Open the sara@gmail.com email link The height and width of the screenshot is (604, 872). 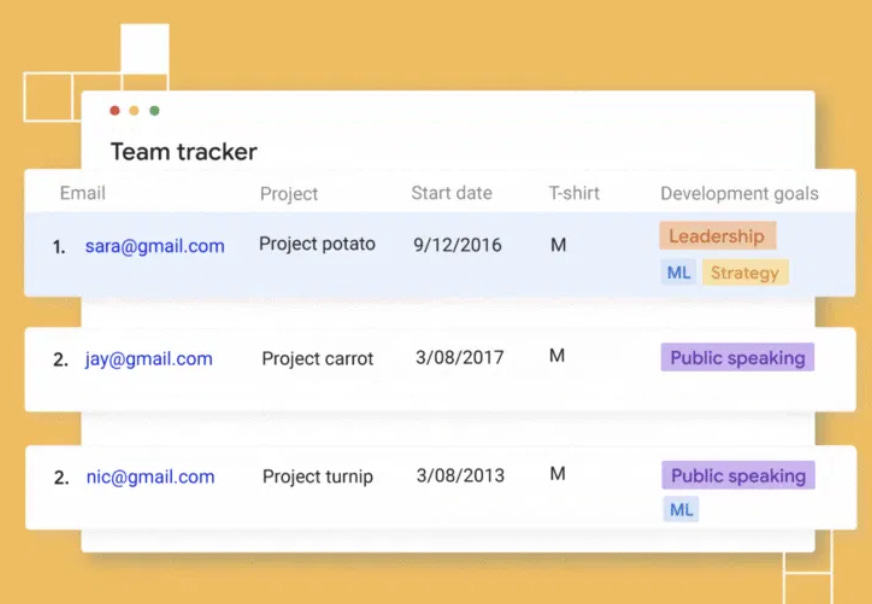(154, 246)
